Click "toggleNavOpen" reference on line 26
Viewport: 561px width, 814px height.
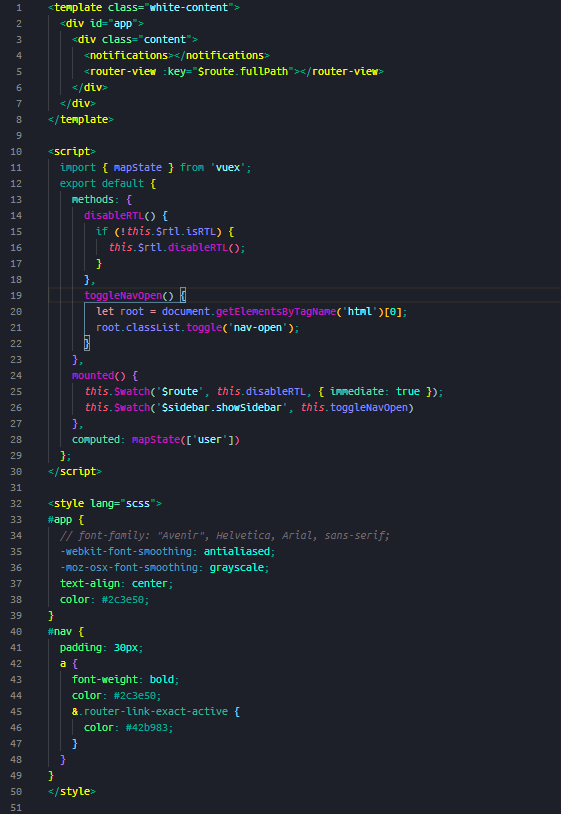(x=368, y=408)
